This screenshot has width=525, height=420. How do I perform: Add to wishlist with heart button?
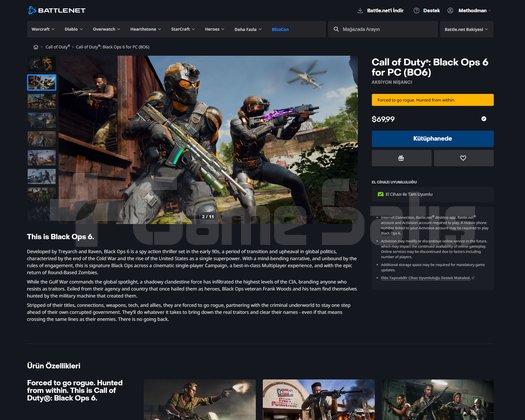[463, 158]
